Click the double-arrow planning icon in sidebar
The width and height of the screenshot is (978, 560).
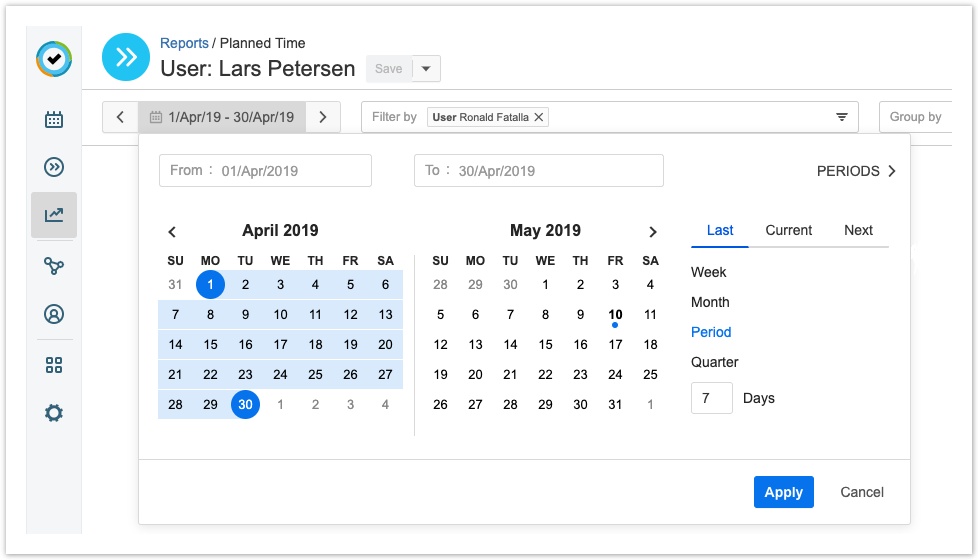54,167
